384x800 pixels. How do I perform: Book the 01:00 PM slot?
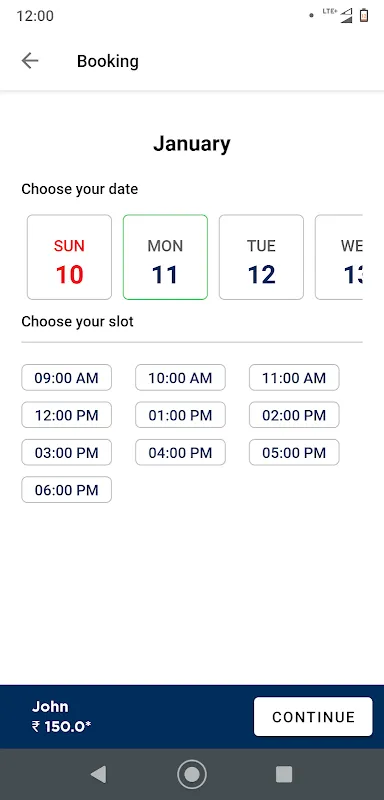[x=180, y=415]
